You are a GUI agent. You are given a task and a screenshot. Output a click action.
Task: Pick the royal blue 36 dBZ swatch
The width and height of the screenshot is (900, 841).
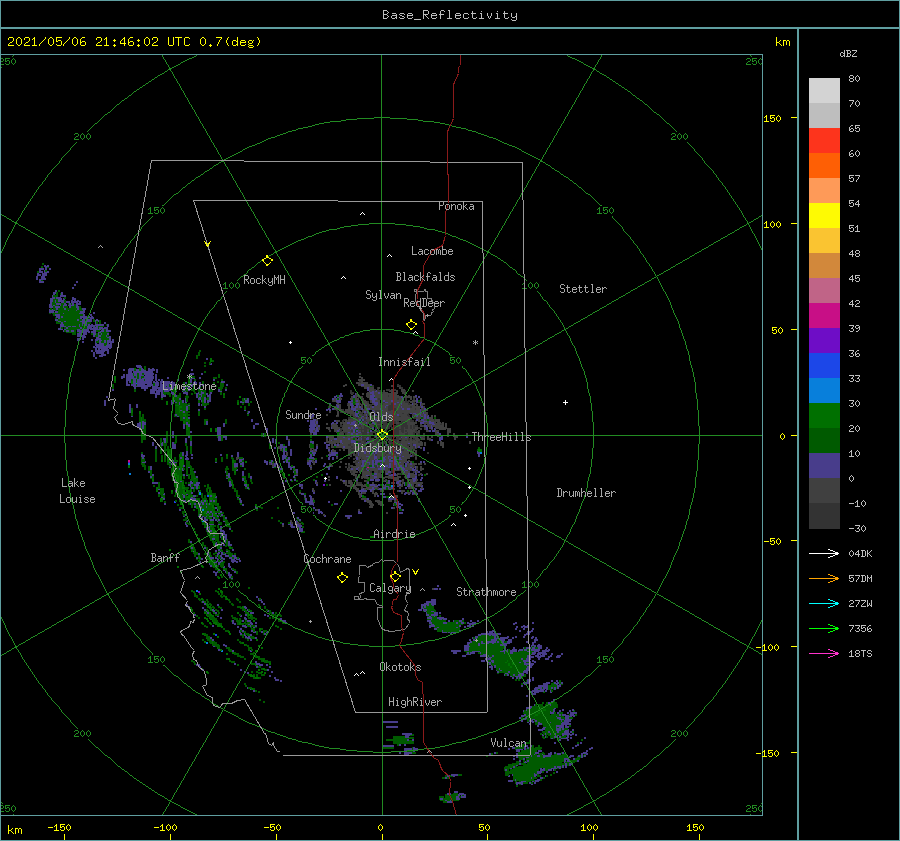[x=824, y=365]
